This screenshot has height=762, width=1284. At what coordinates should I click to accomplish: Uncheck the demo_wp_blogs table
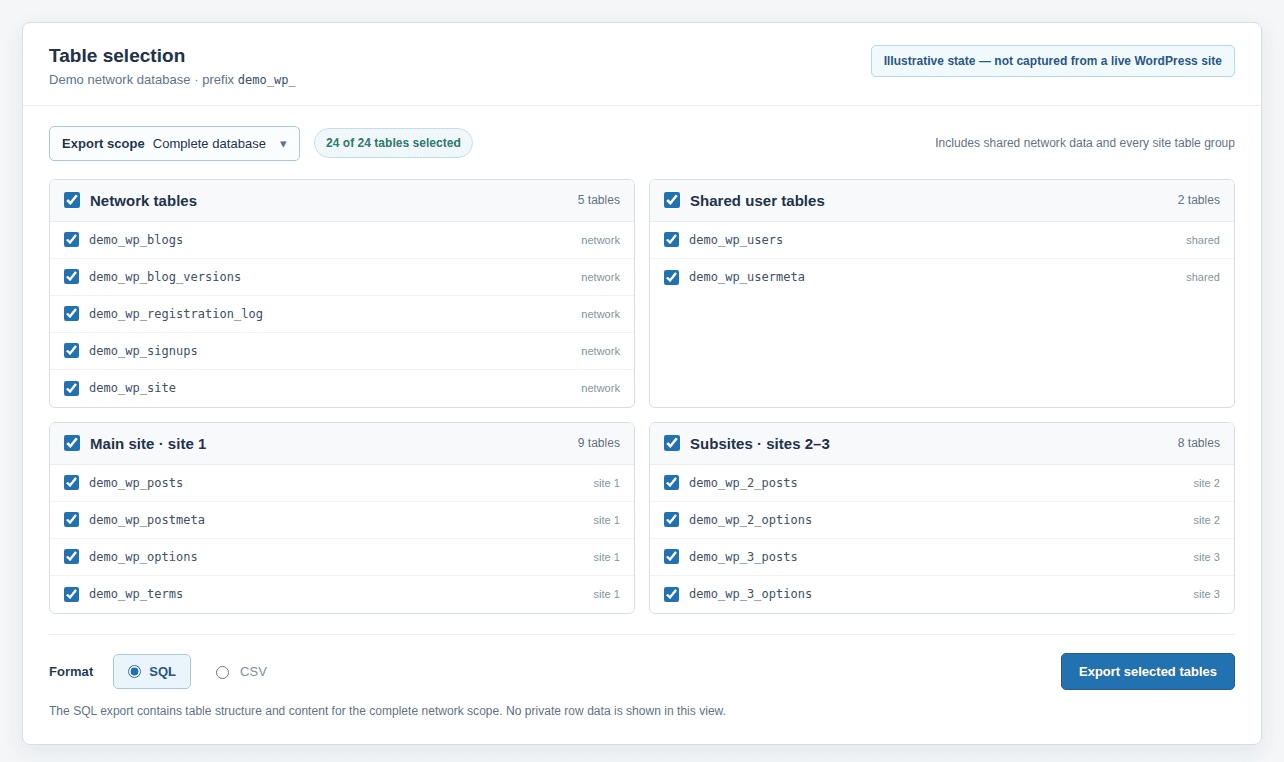coord(71,240)
